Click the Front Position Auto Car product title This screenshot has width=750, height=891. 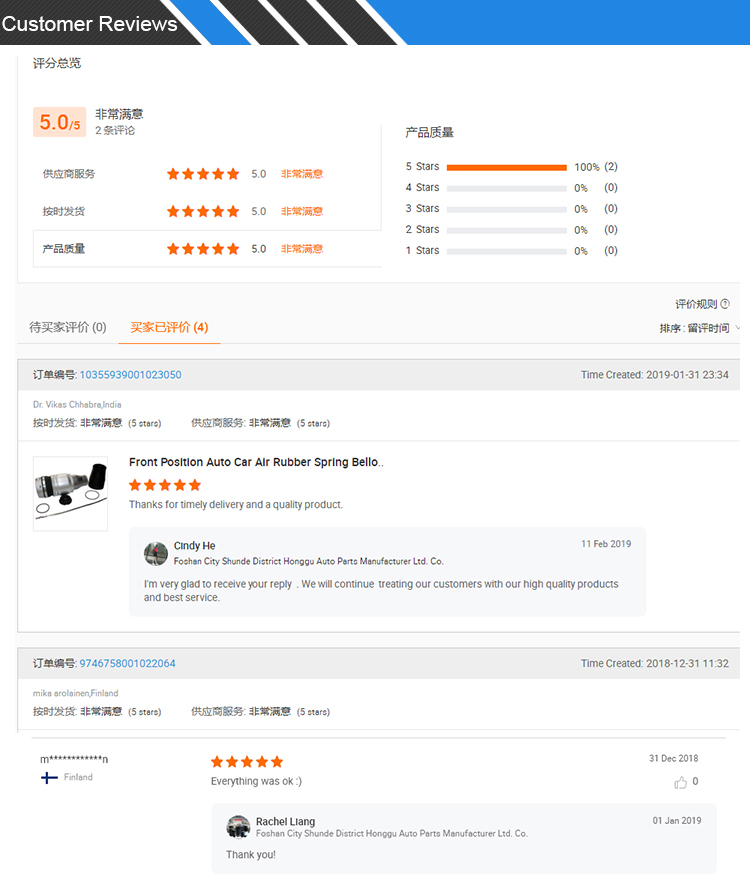coord(256,463)
